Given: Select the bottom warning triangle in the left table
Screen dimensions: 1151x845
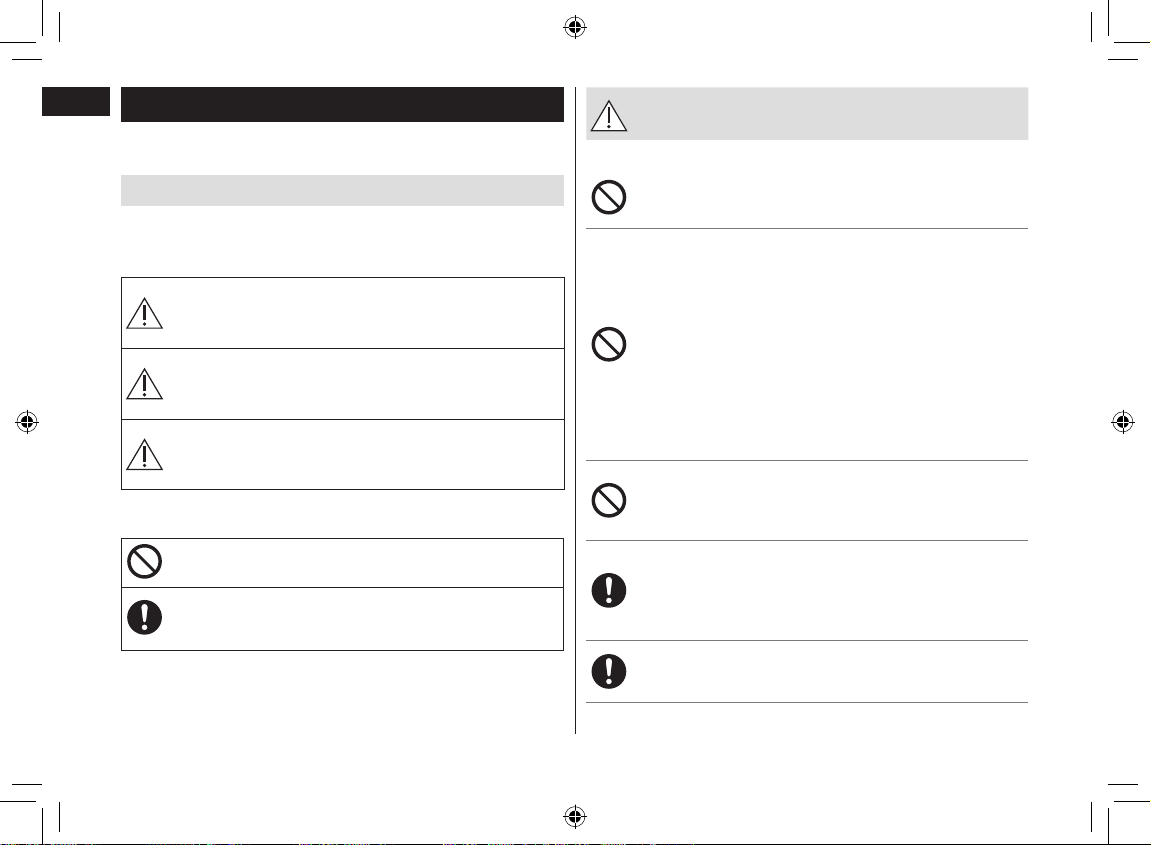Looking at the screenshot, I should (x=145, y=454).
